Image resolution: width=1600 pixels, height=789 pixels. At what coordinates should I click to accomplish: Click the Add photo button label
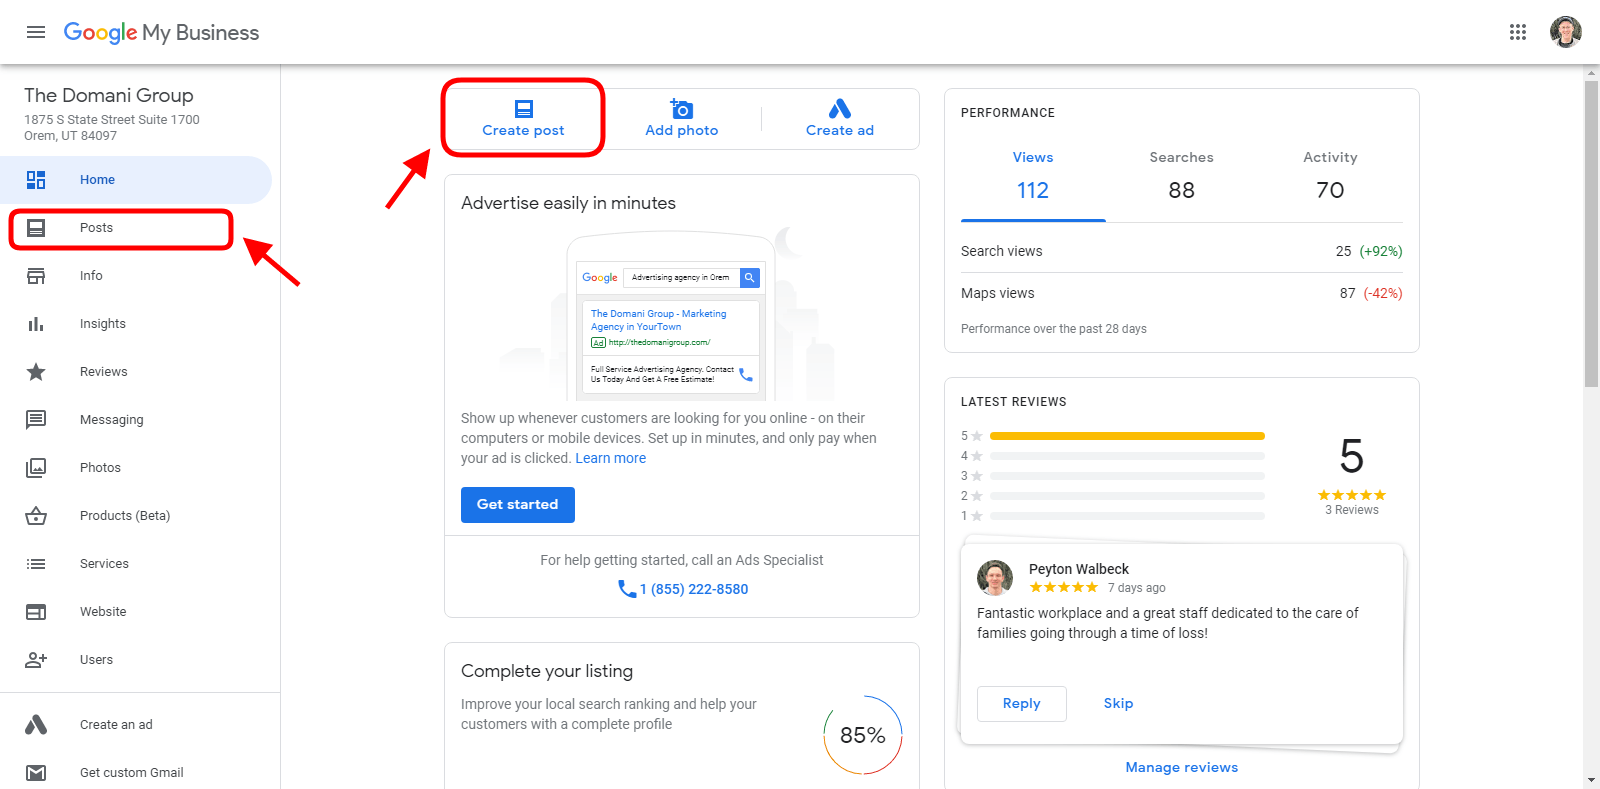click(x=682, y=130)
